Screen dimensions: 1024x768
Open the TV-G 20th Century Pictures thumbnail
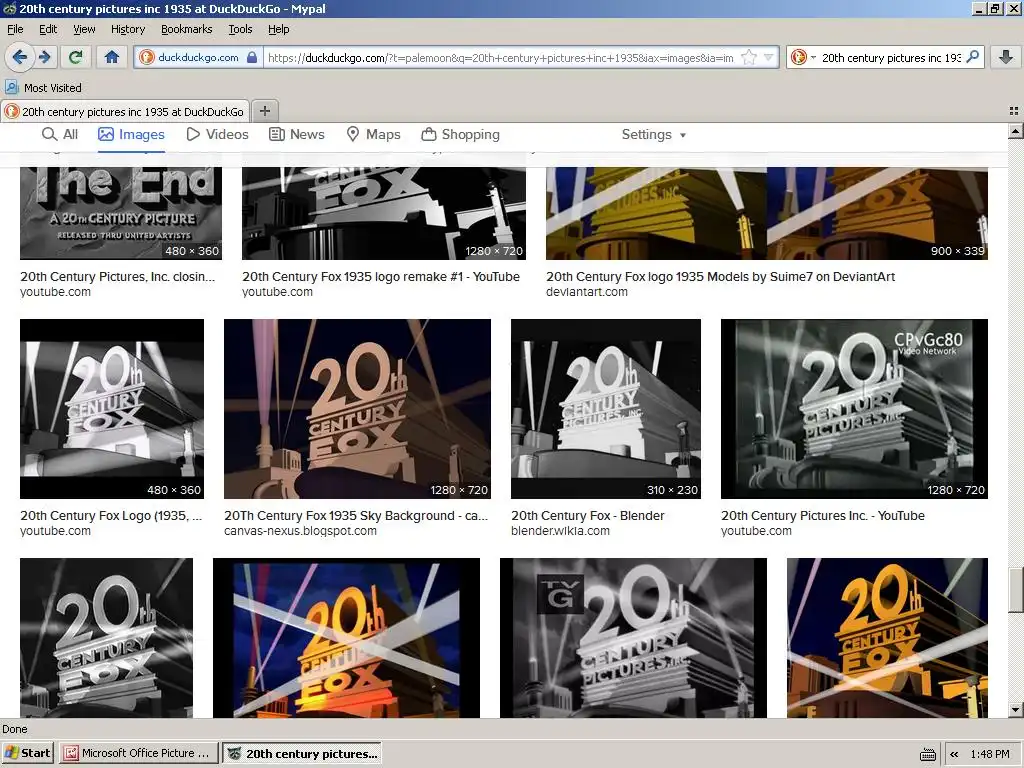click(x=633, y=638)
